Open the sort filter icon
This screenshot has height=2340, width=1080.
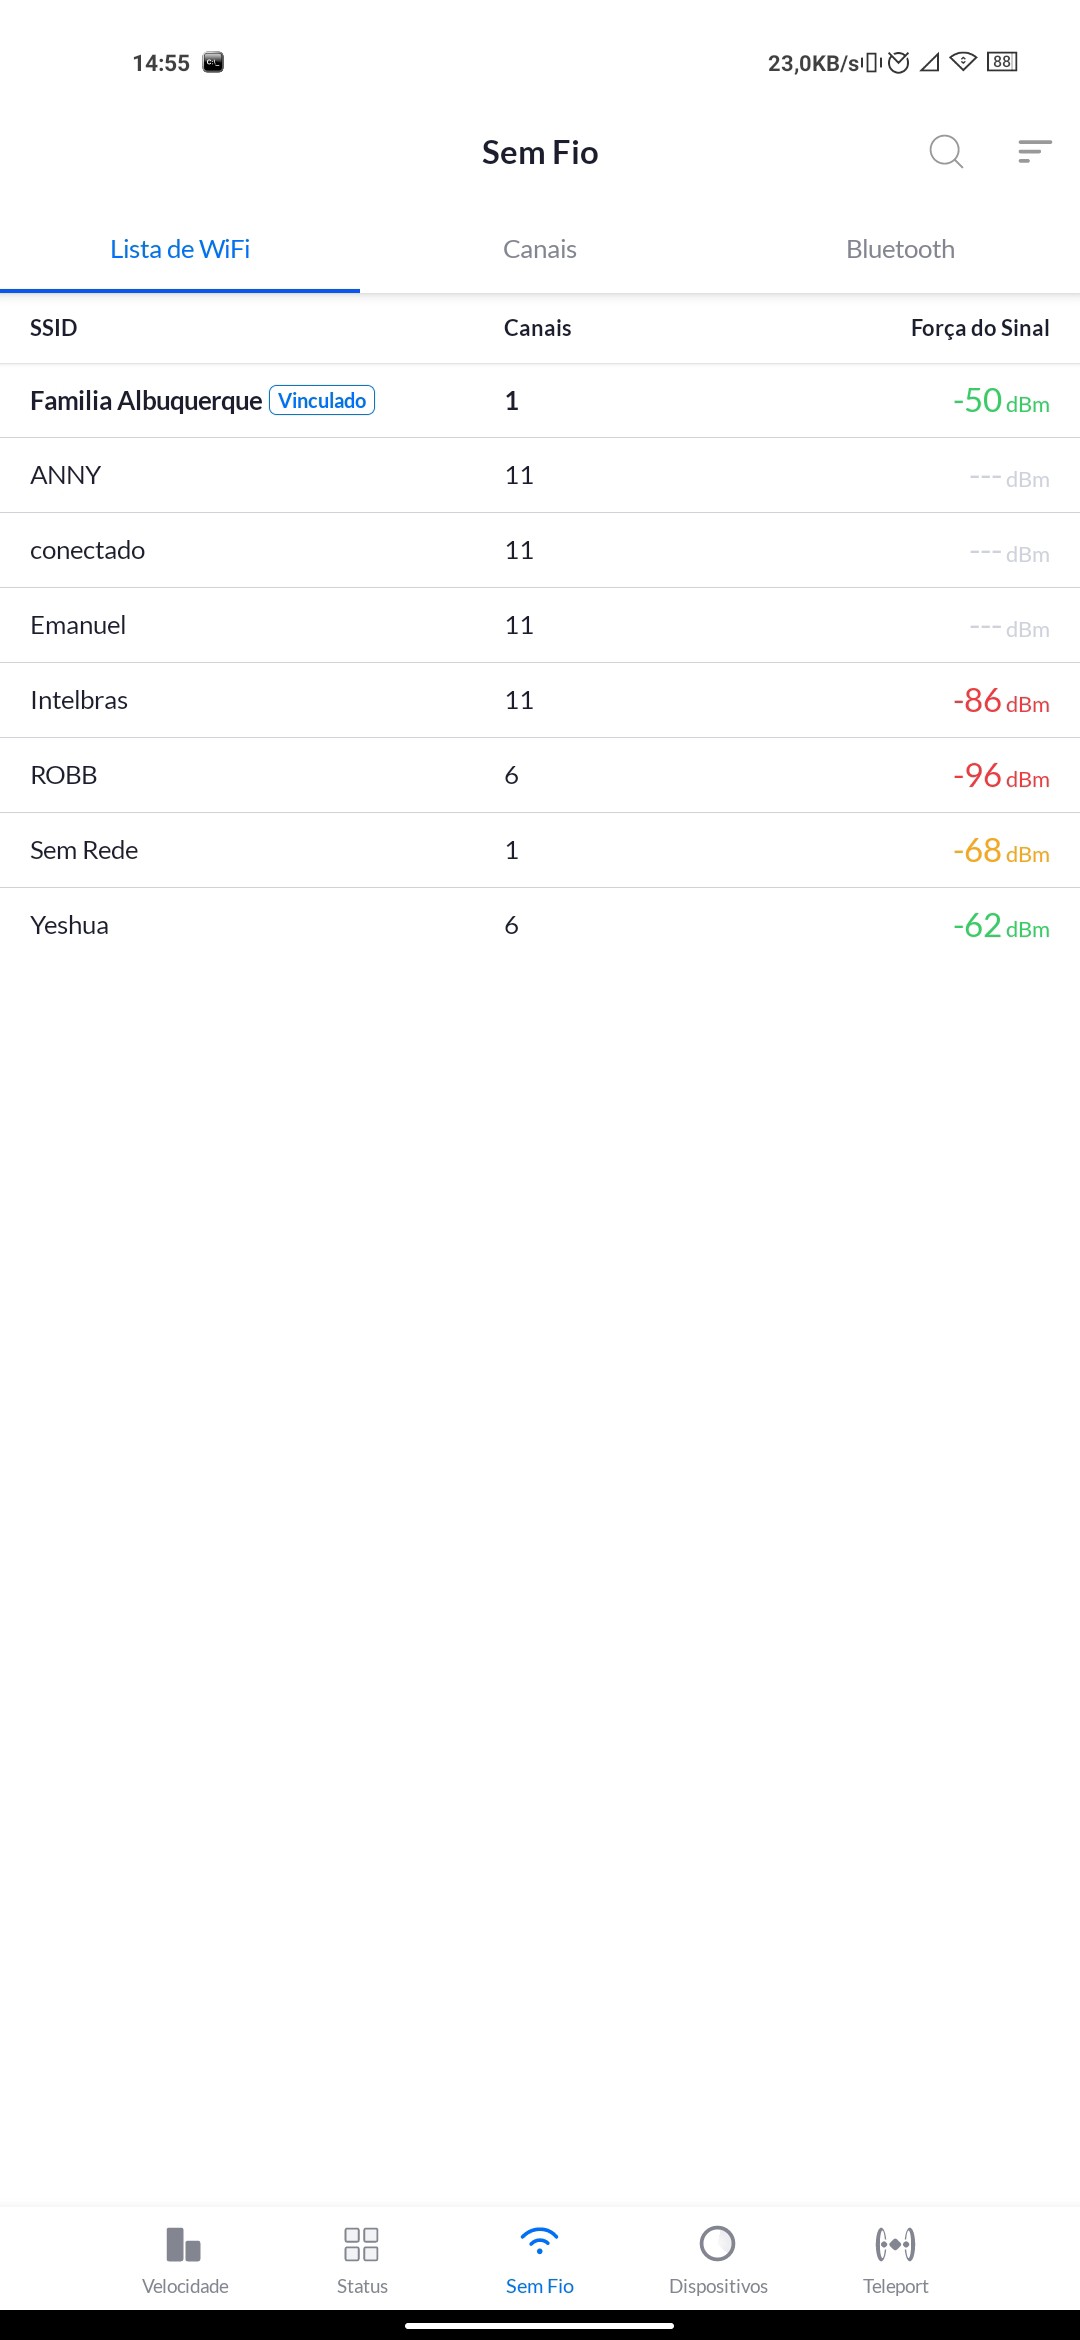pyautogui.click(x=1034, y=152)
